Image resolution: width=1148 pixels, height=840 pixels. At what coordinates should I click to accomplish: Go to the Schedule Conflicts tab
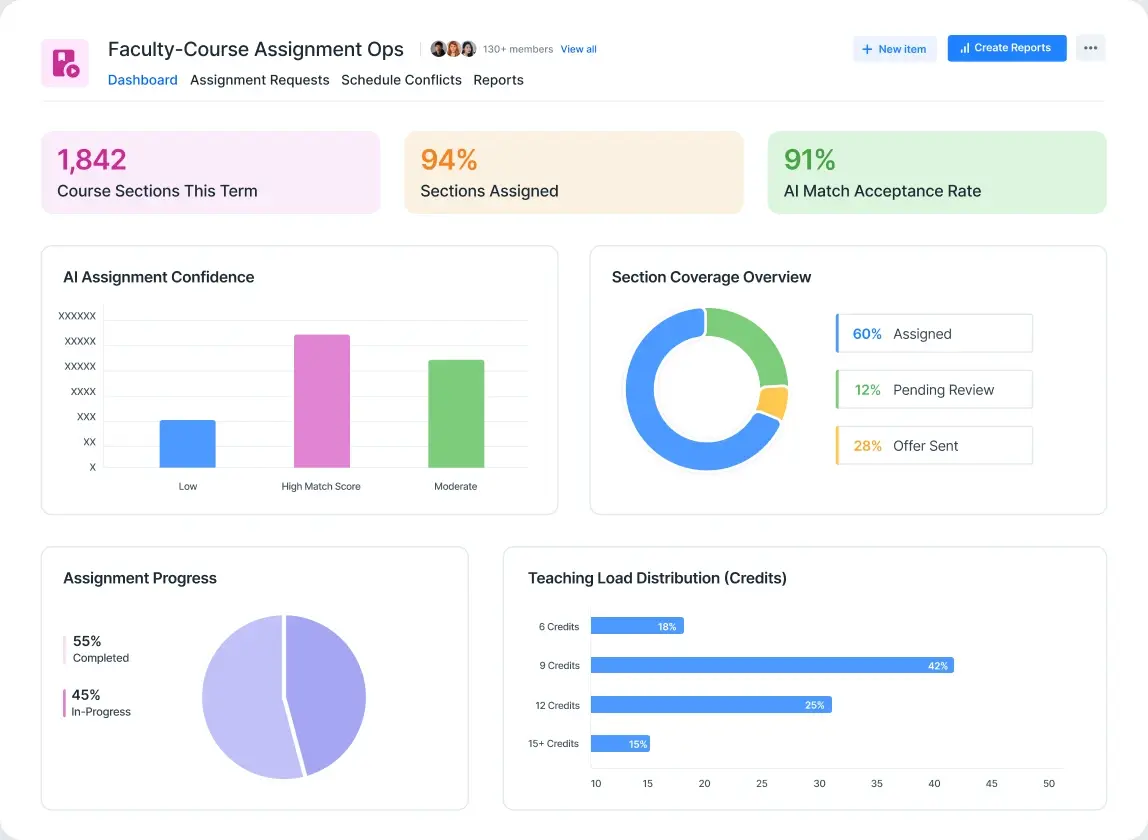(x=401, y=80)
